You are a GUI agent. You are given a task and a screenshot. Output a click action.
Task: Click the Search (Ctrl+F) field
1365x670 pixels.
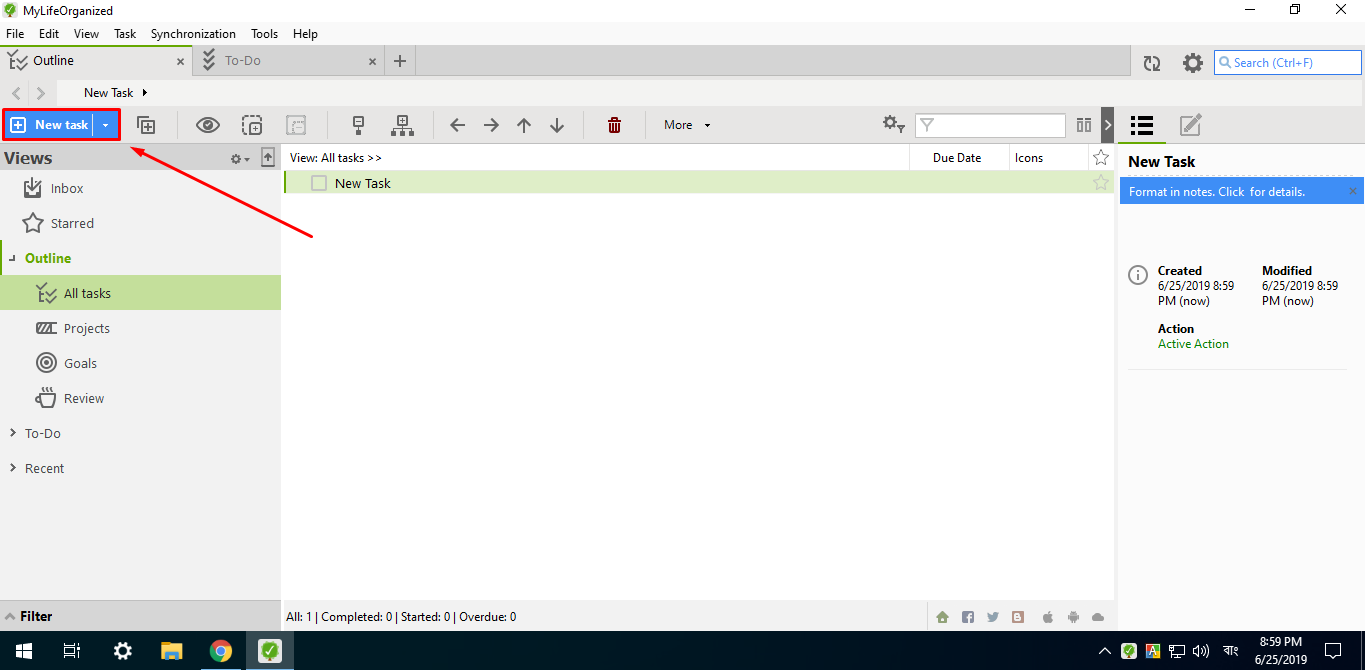(x=1288, y=62)
